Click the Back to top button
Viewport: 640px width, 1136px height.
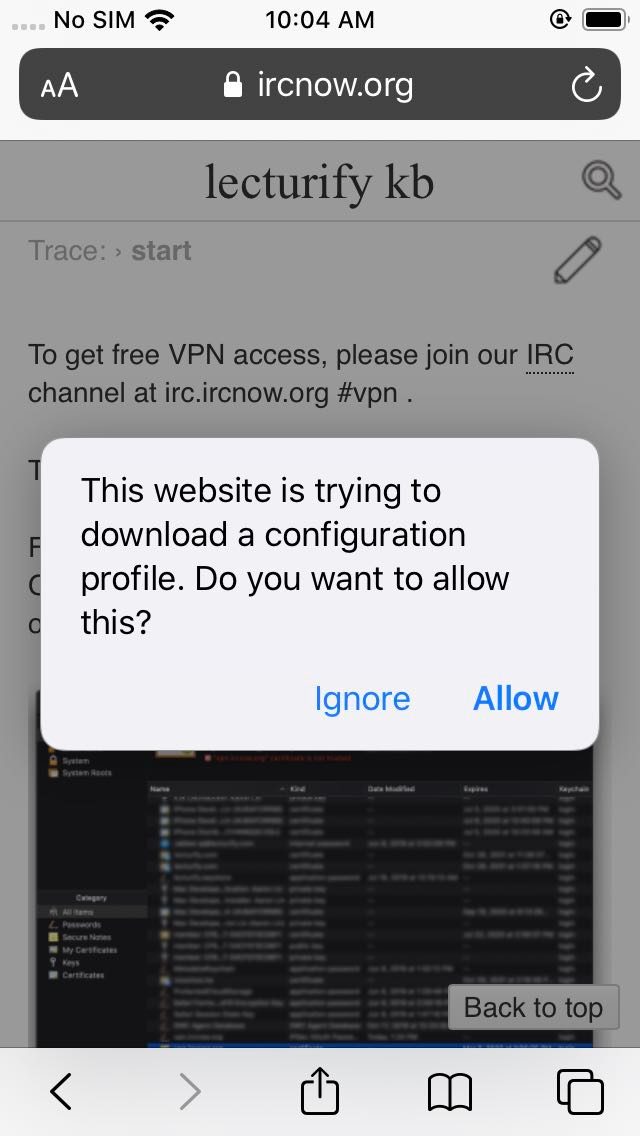533,1007
